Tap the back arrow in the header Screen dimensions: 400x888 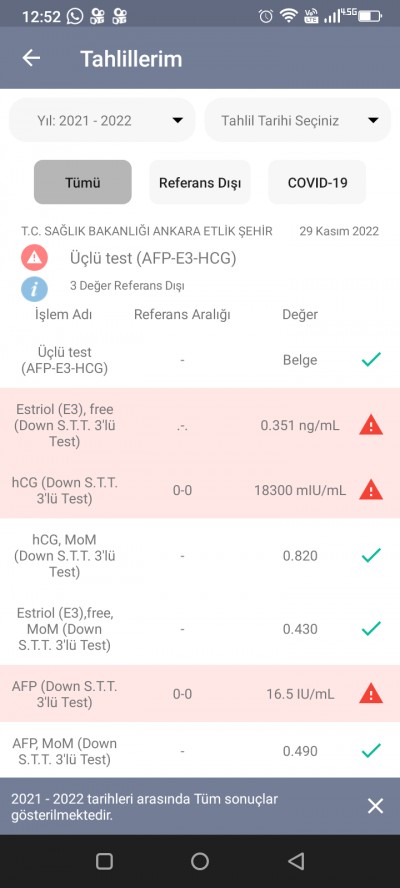coord(31,58)
